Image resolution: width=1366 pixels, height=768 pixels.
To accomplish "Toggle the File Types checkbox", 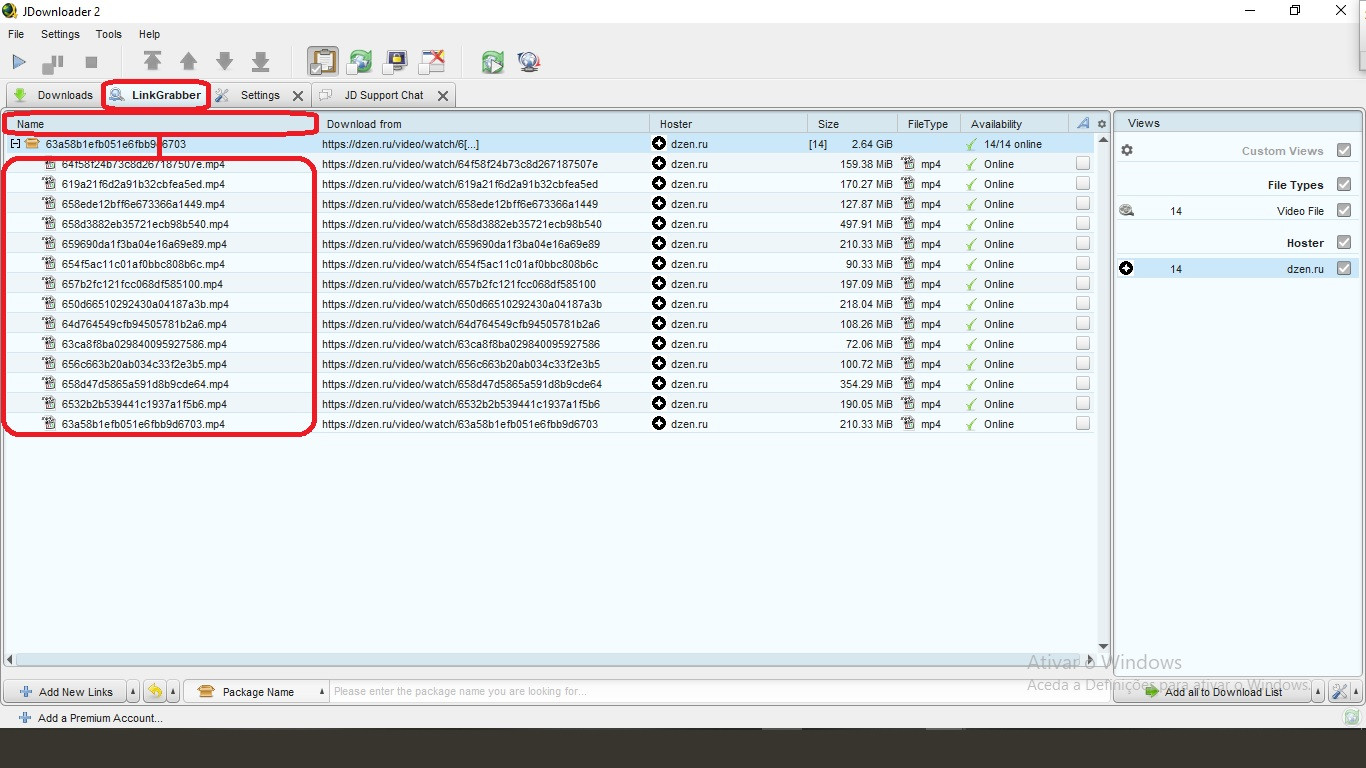I will tap(1344, 185).
